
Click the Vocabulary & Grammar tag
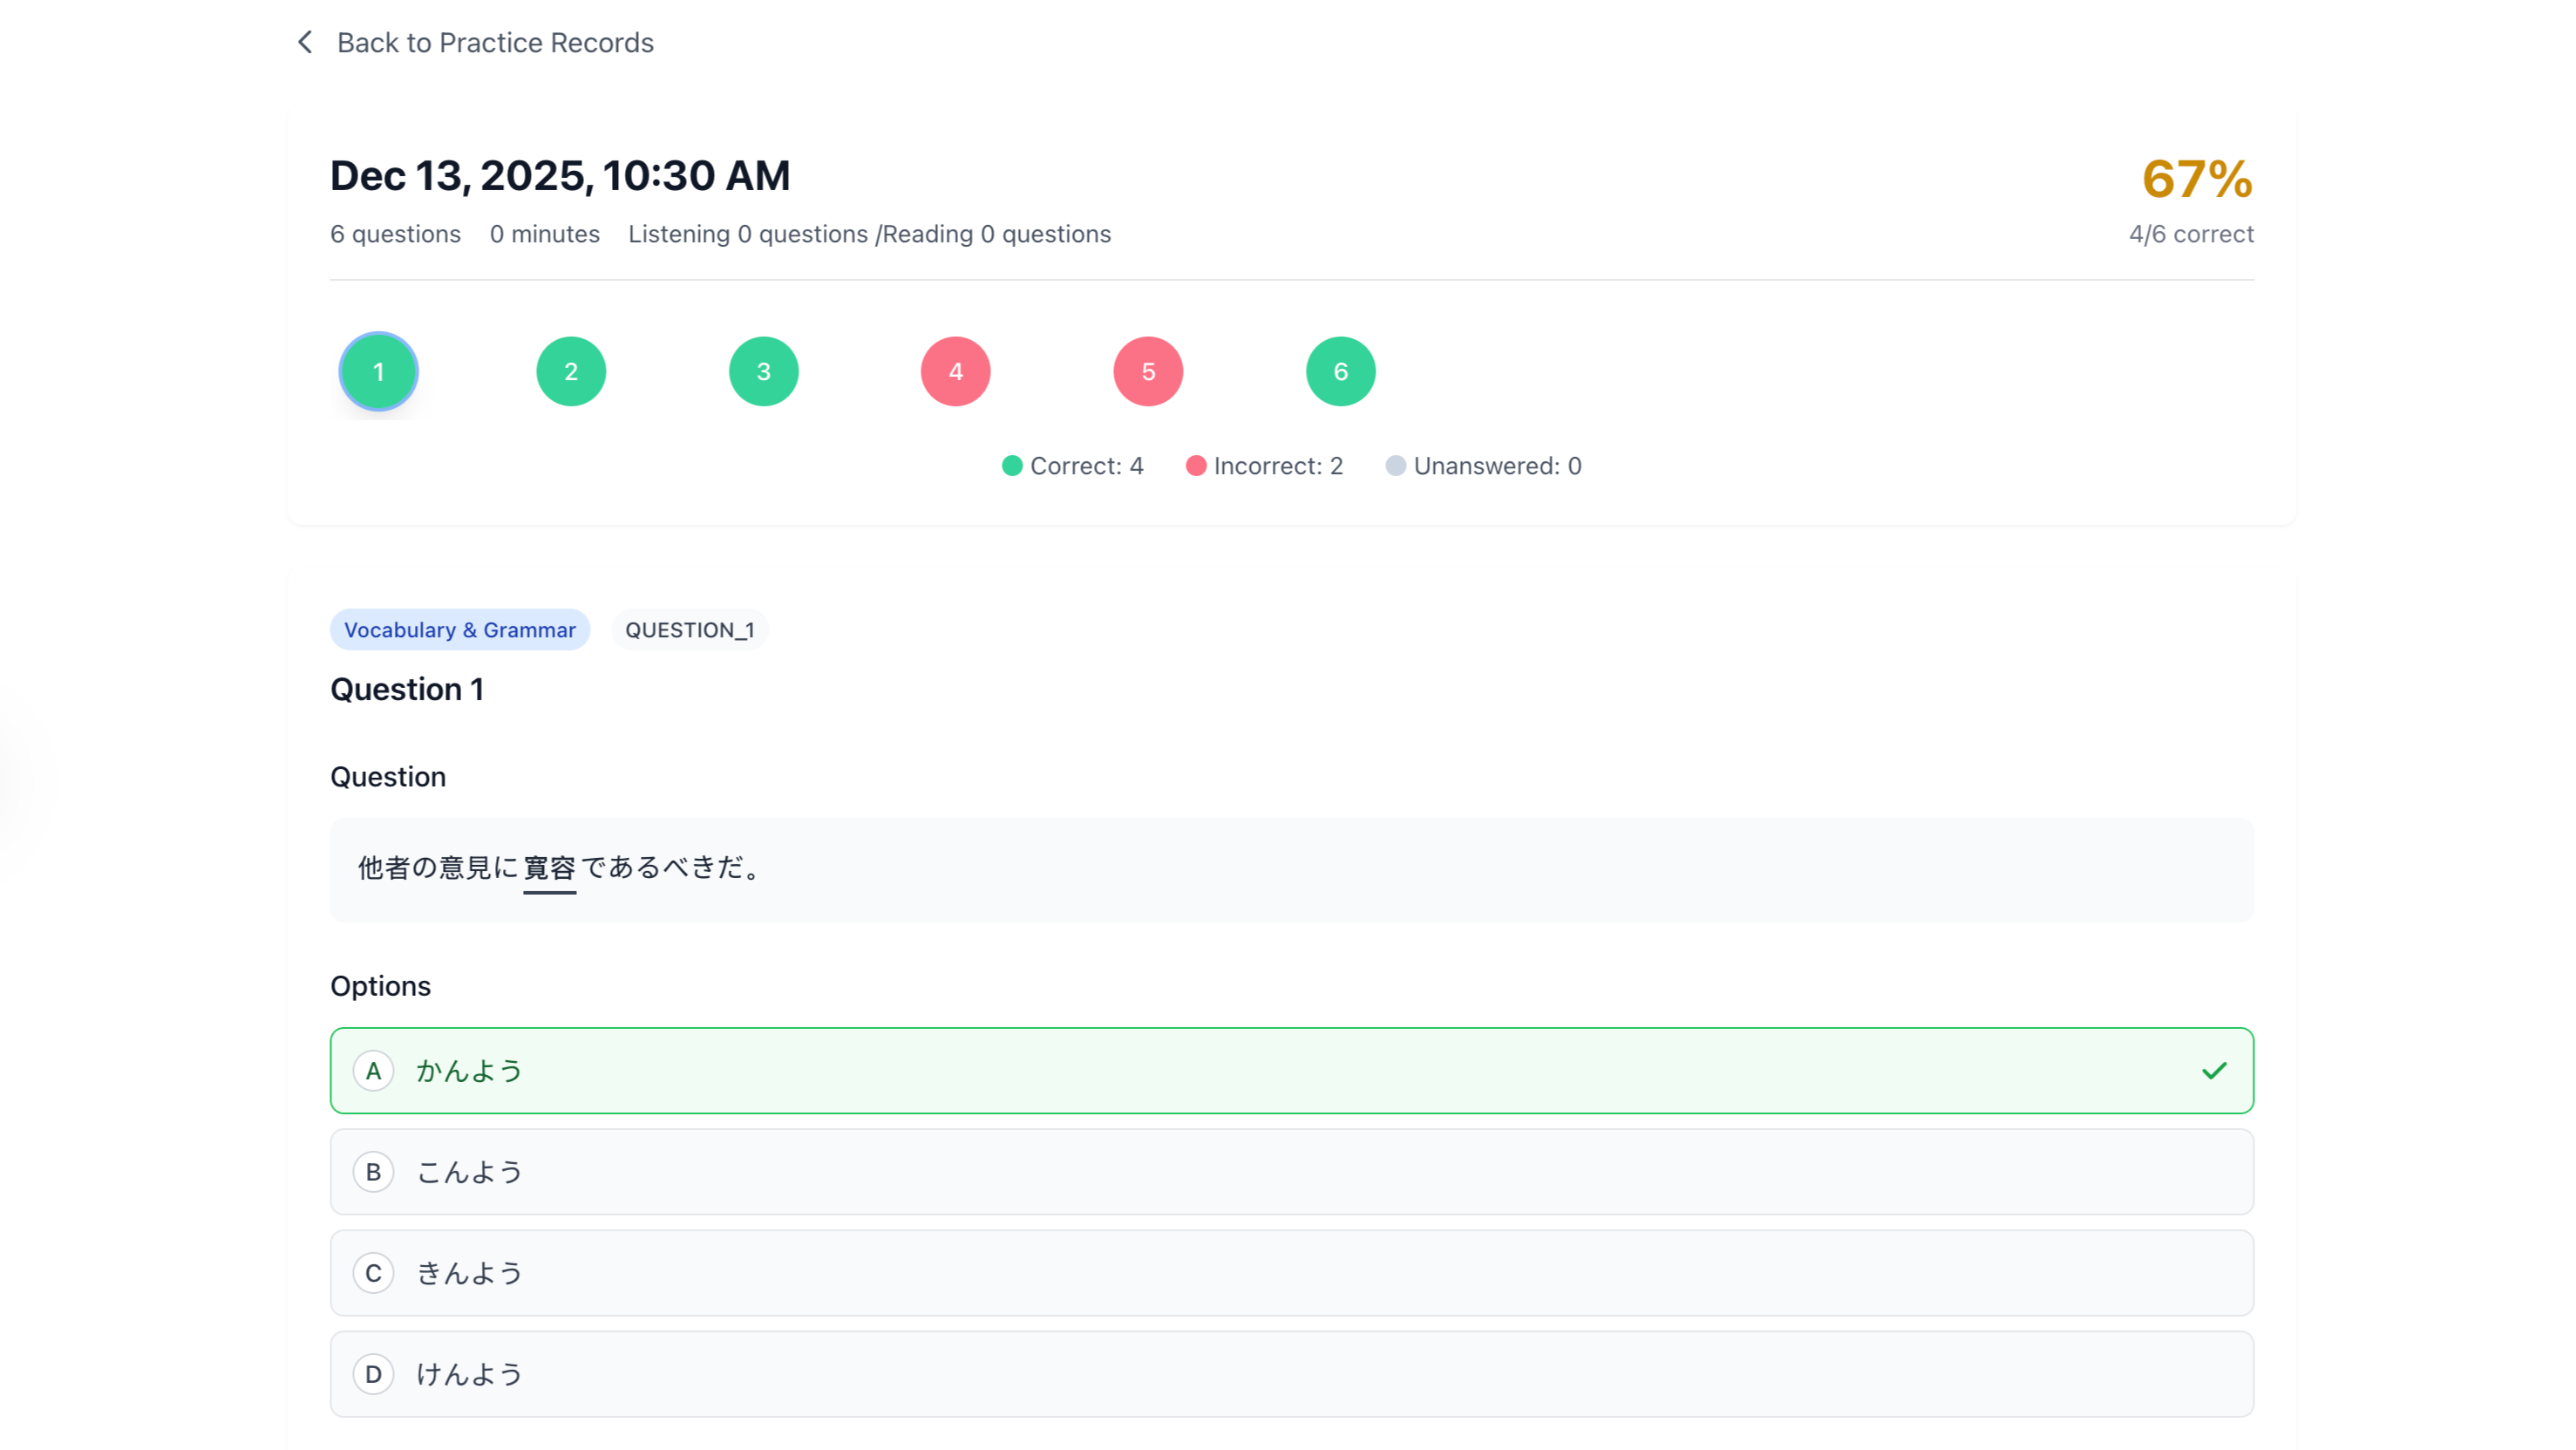pyautogui.click(x=460, y=629)
